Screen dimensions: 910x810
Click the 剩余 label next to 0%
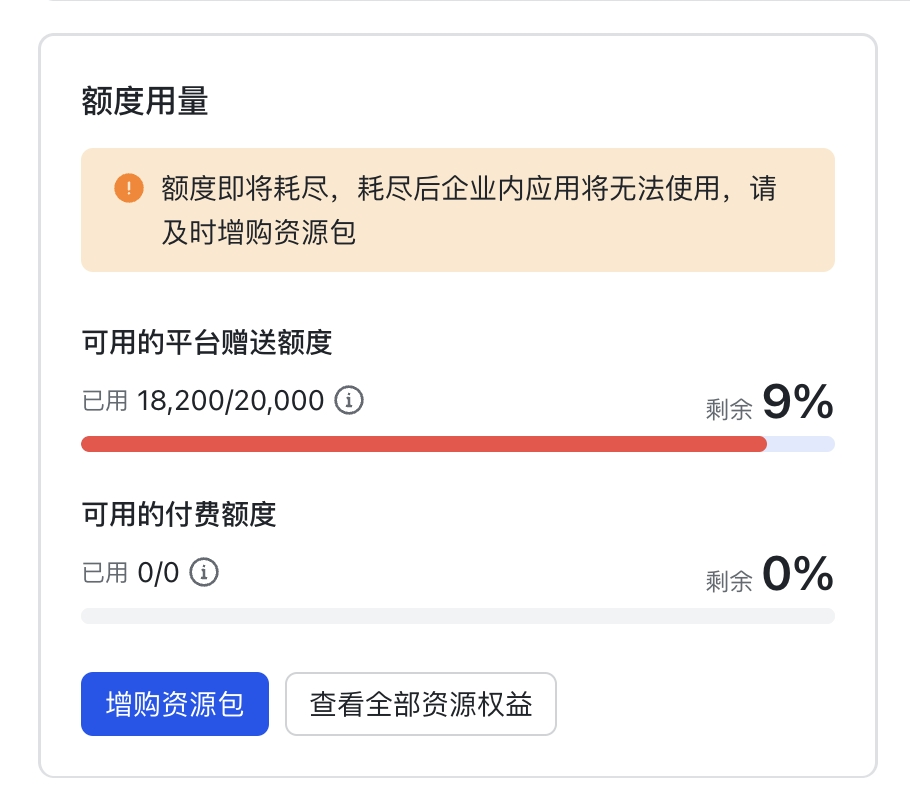pos(729,581)
